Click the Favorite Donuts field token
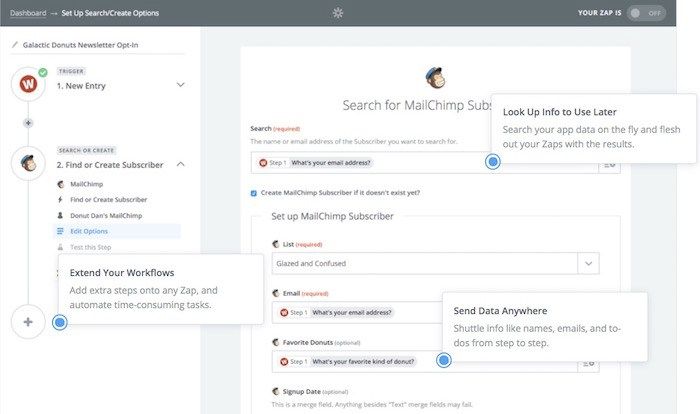The image size is (700, 414). pos(363,361)
